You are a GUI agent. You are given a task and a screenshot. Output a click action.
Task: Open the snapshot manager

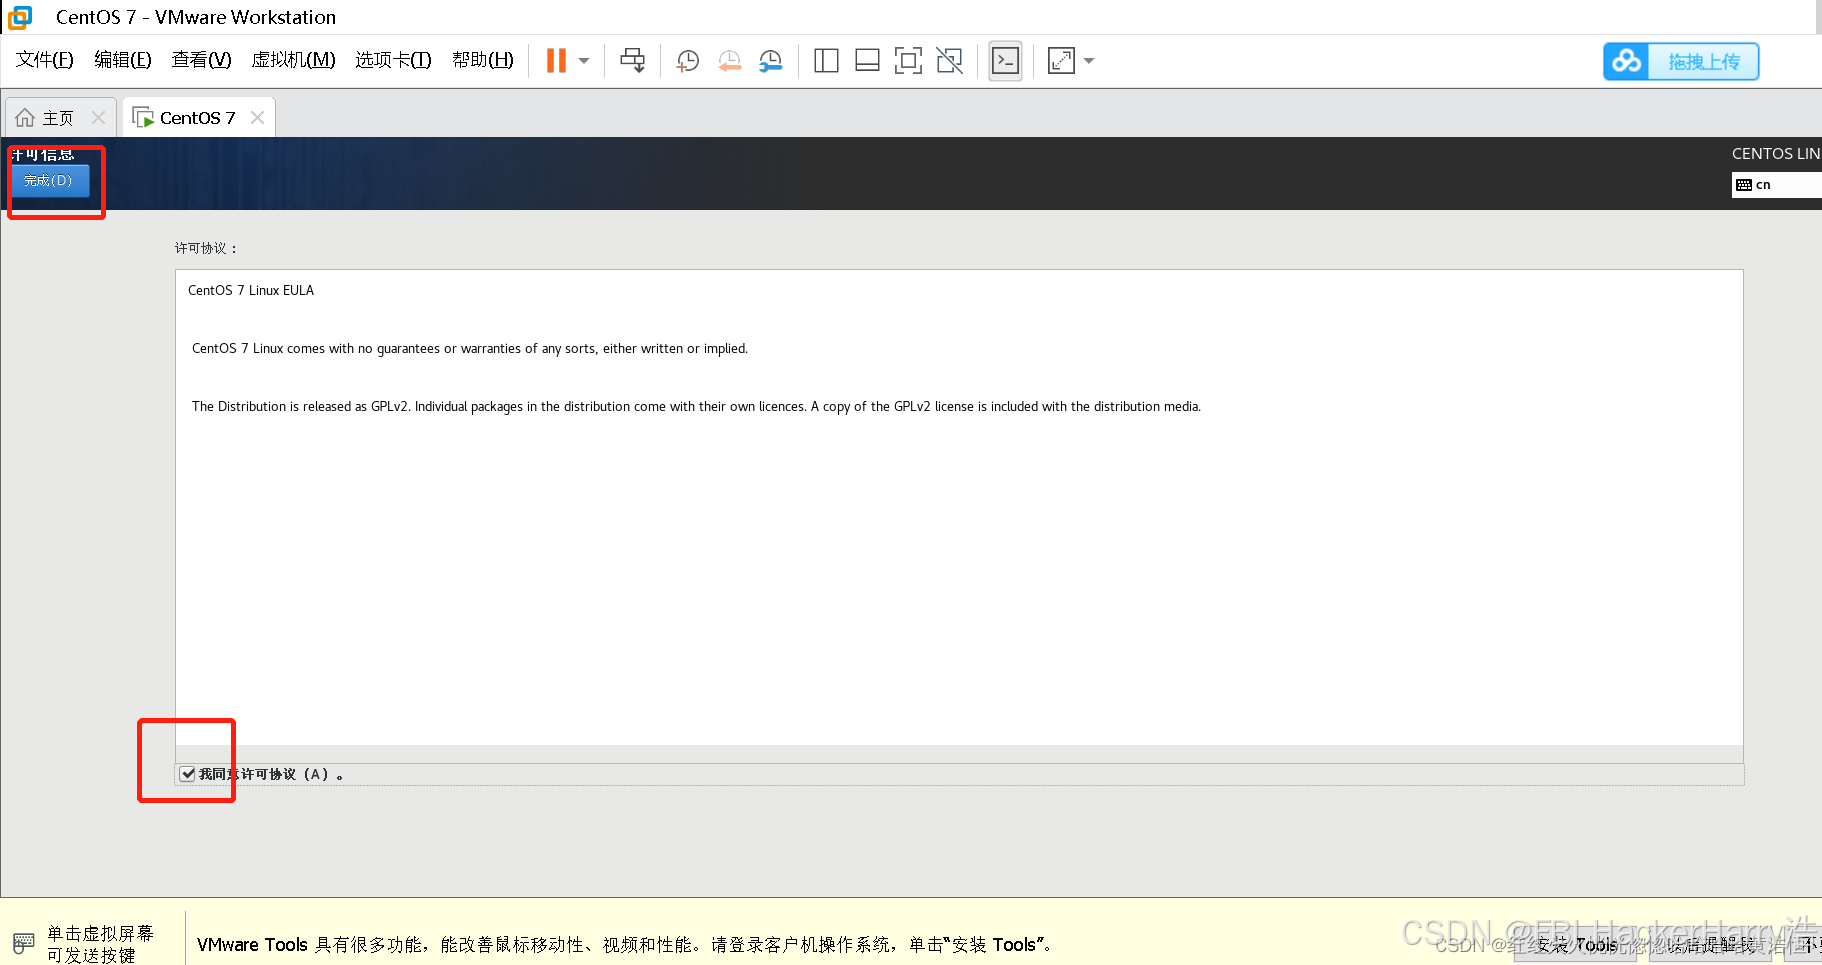click(x=771, y=61)
